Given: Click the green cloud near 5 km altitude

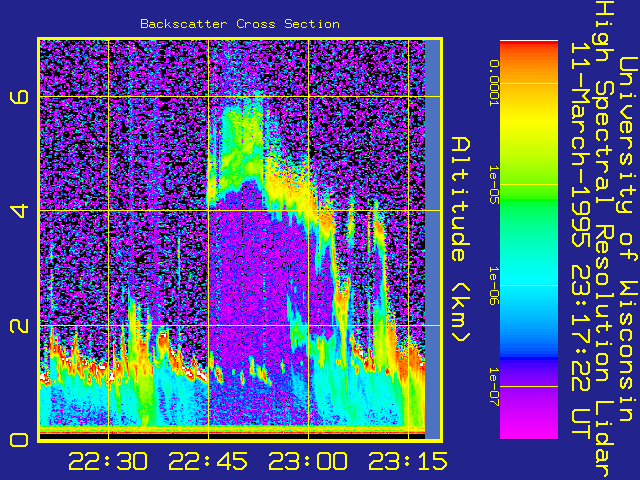Looking at the screenshot, I should pyautogui.click(x=242, y=146).
